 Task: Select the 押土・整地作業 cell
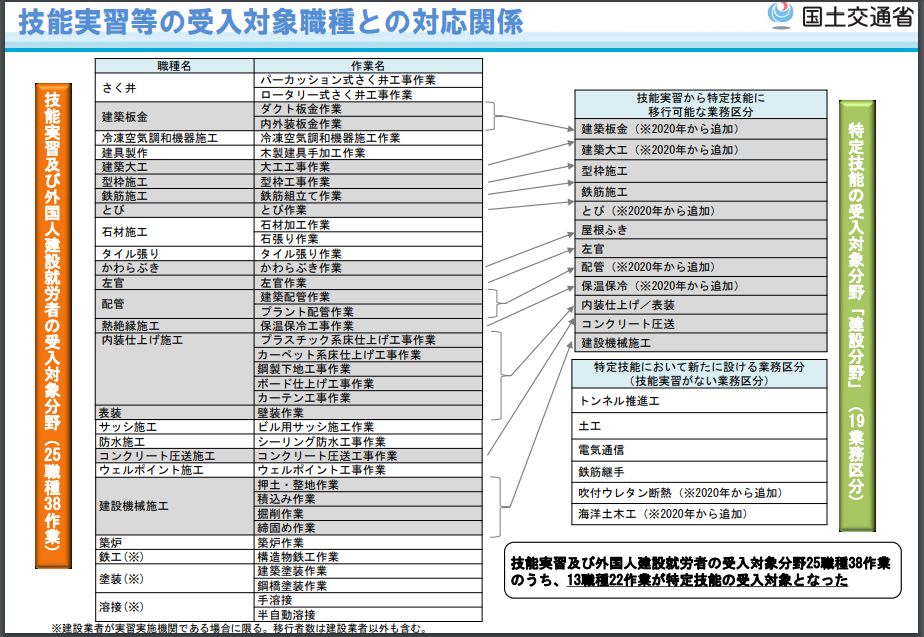pos(368,484)
